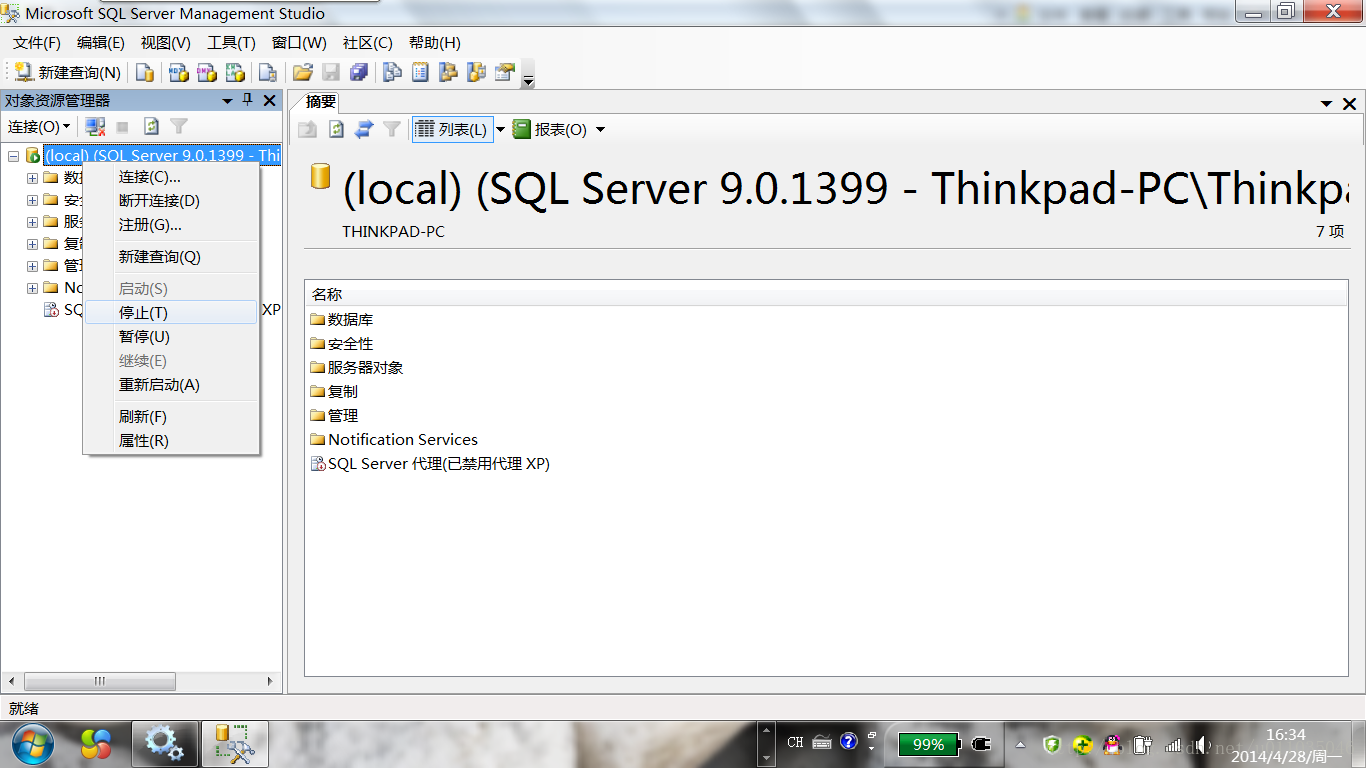Image resolution: width=1366 pixels, height=768 pixels.
Task: Choose 新建查询(Q) from context menu
Action: (x=171, y=257)
